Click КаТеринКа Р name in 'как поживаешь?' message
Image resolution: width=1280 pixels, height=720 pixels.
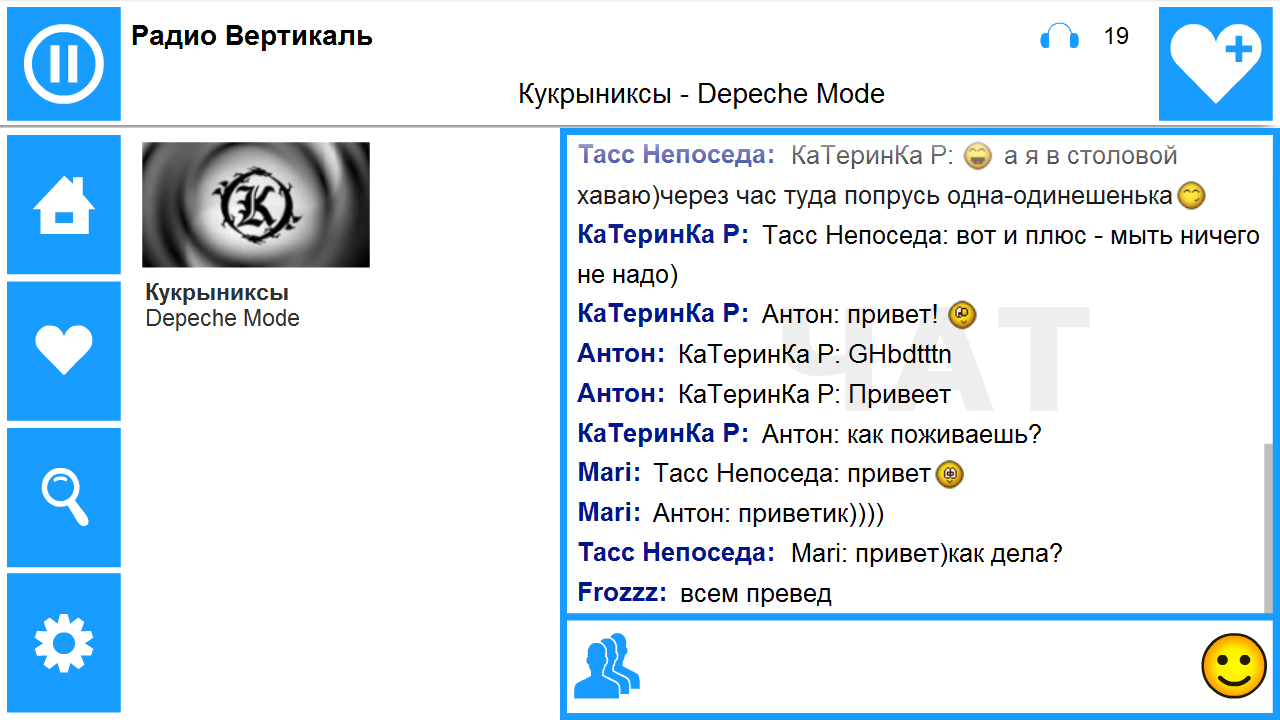tap(663, 433)
